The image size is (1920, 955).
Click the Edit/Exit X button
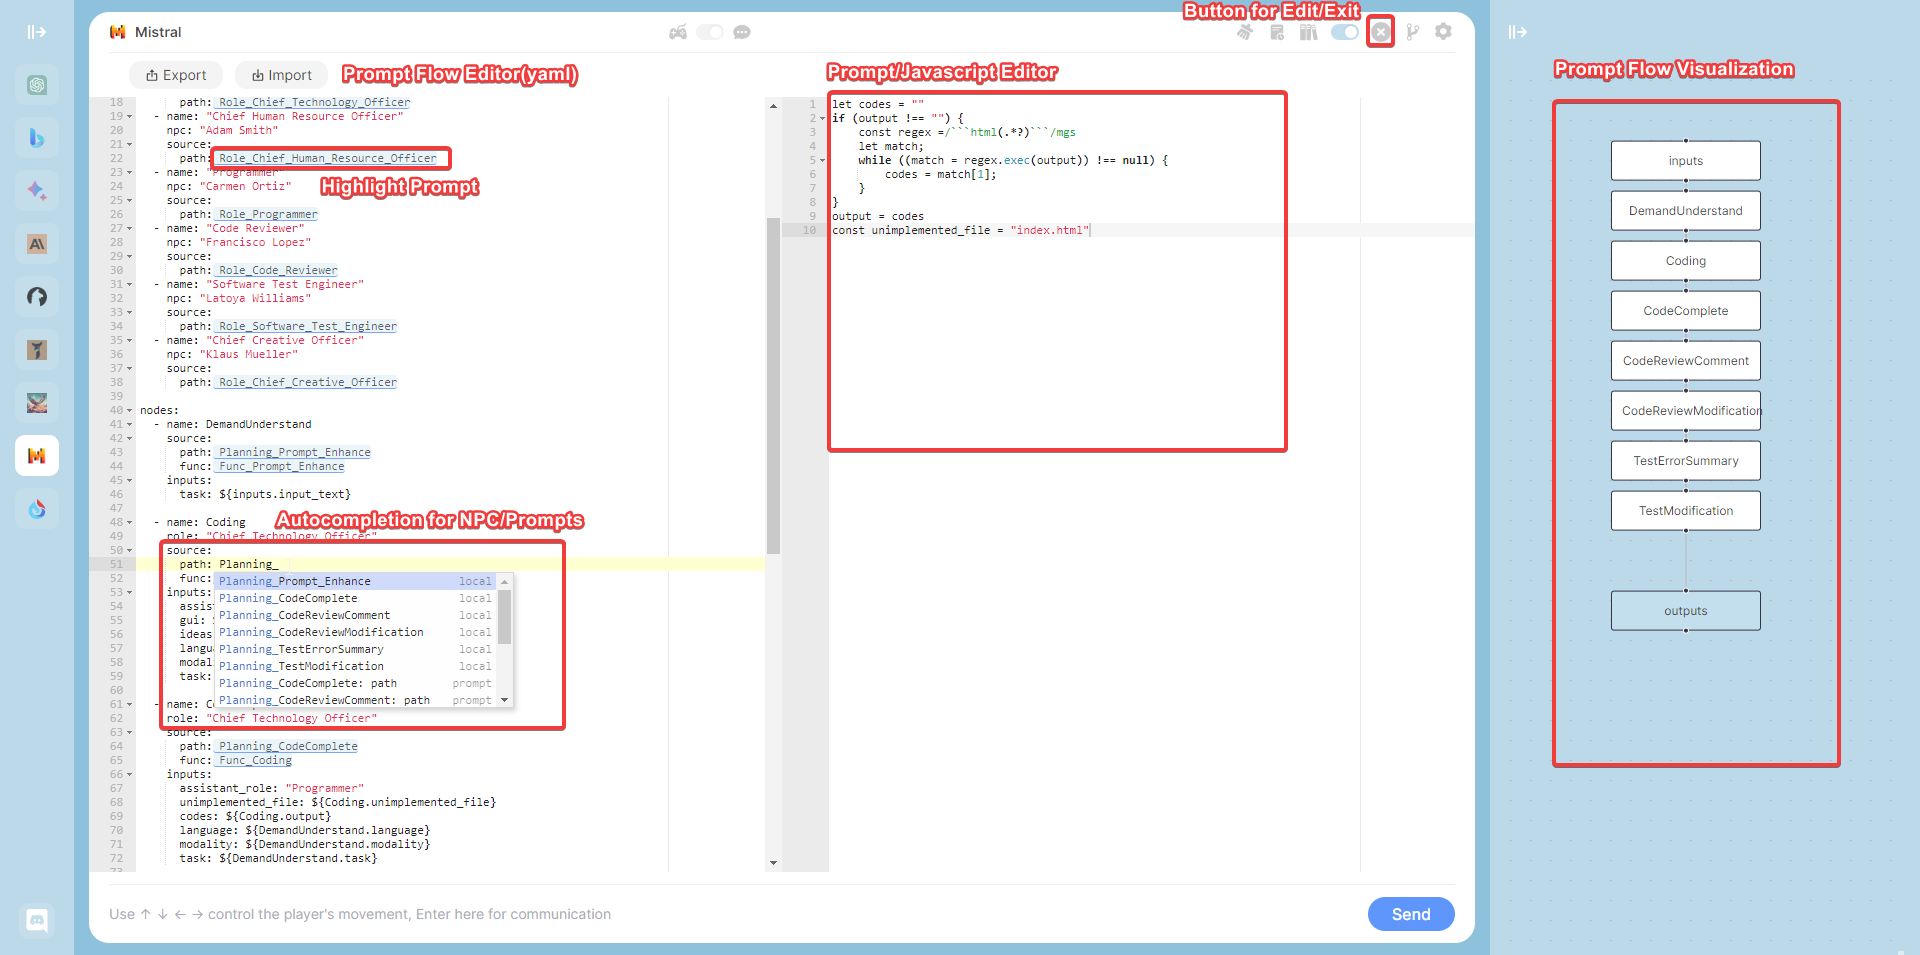(x=1381, y=32)
